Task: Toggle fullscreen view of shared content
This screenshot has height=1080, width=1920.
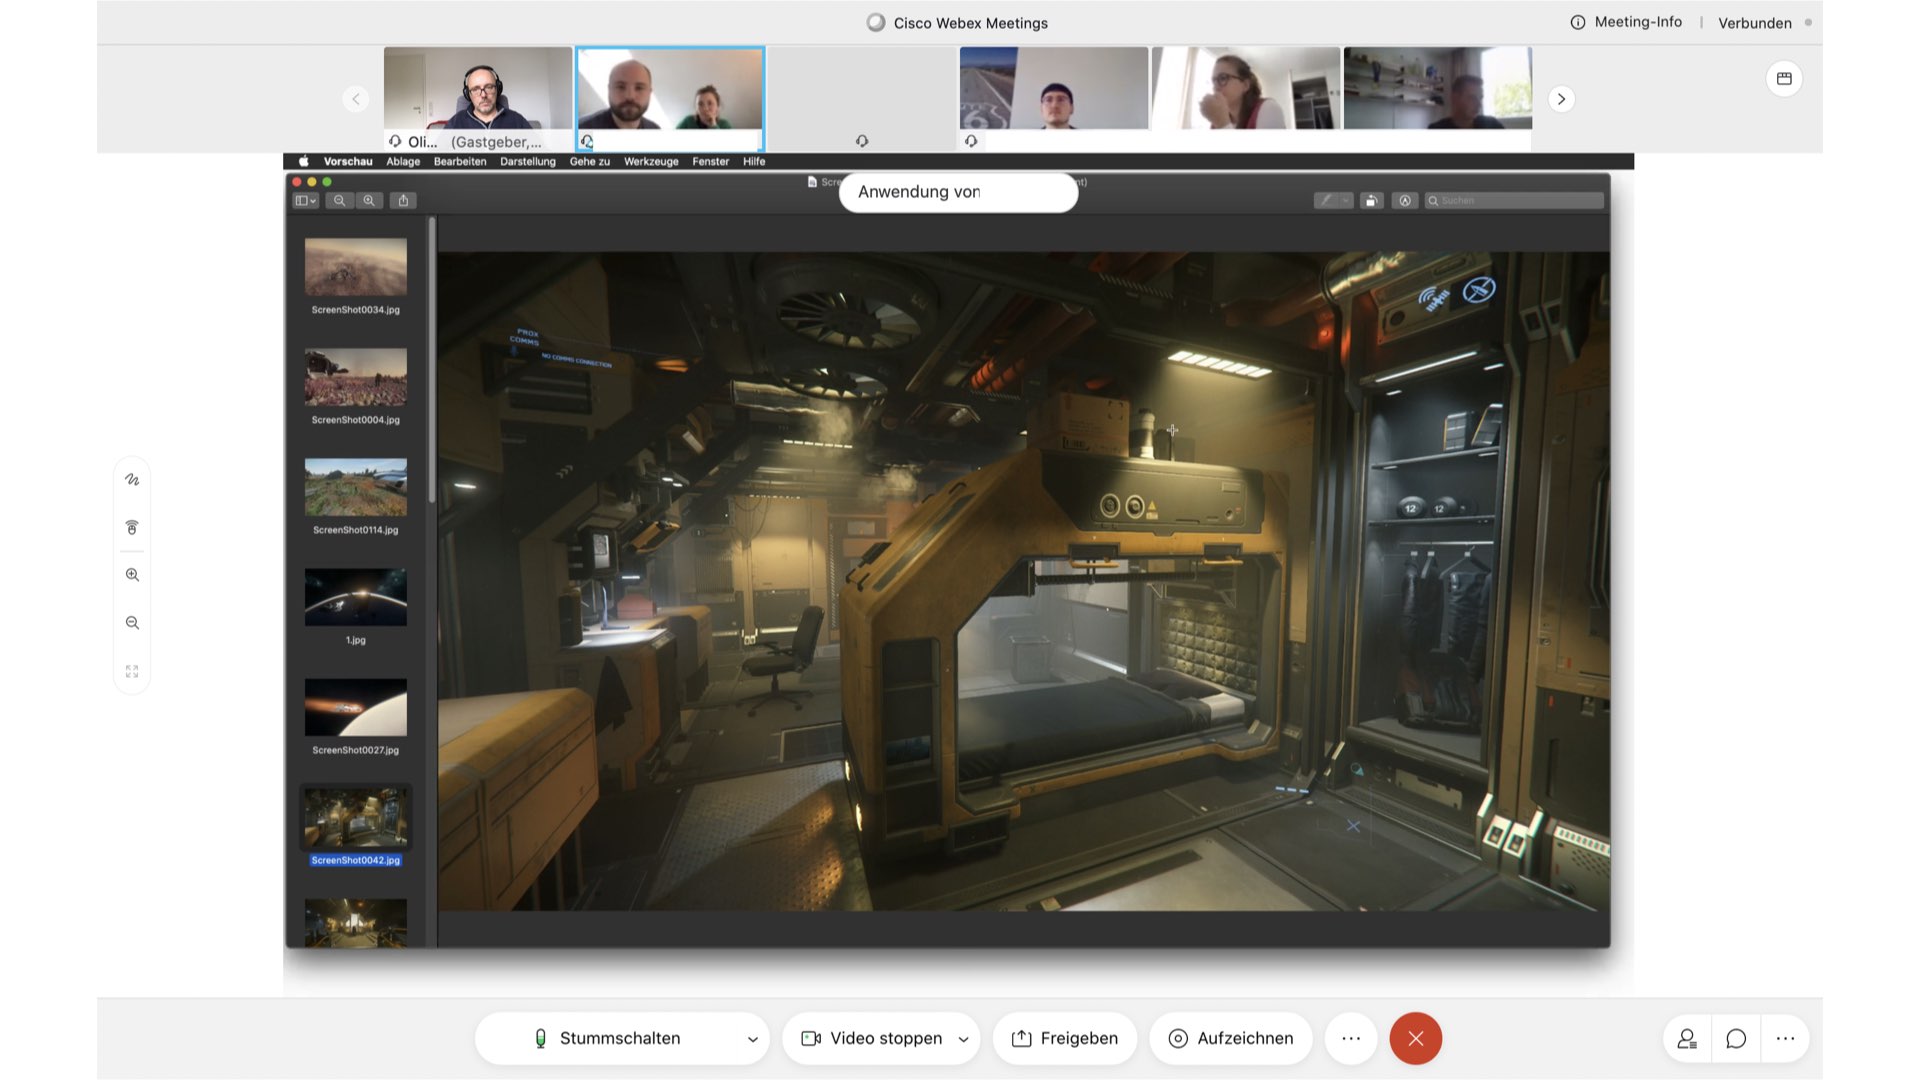Action: pos(132,671)
